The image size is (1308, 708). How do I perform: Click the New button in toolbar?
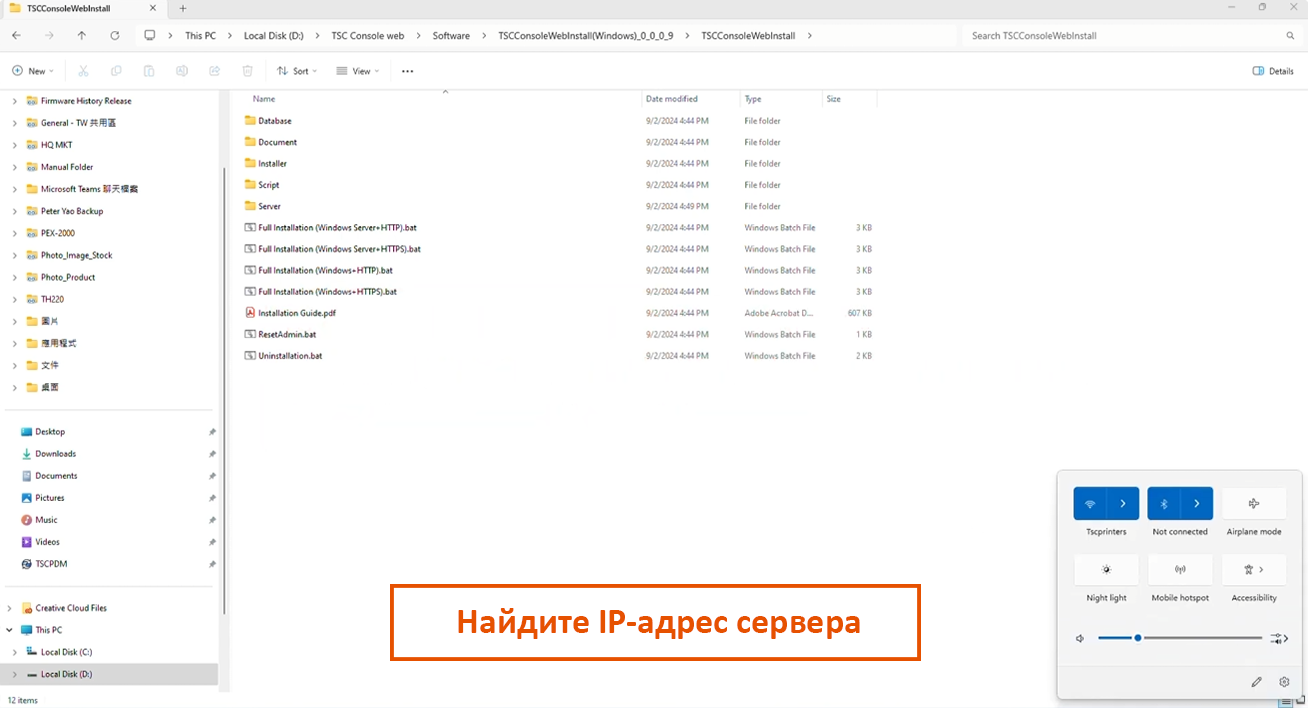tap(32, 71)
